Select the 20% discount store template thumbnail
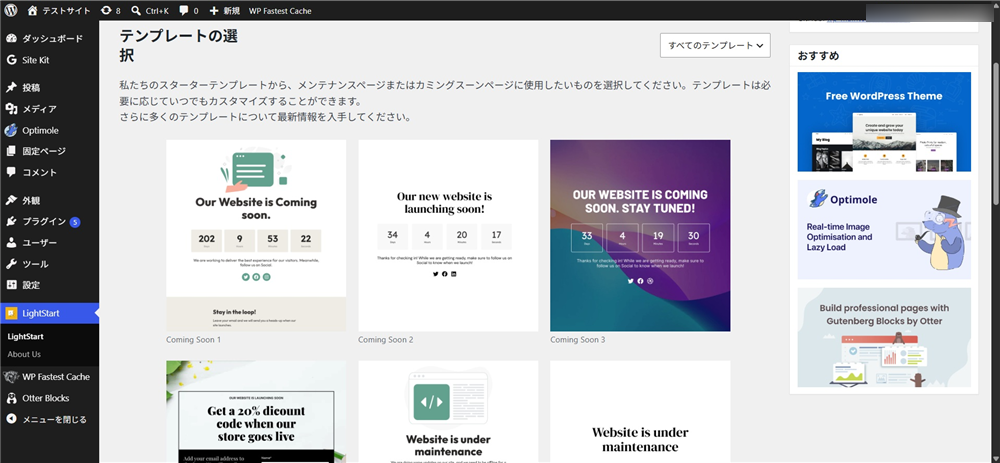The width and height of the screenshot is (1000, 463). tap(256, 411)
